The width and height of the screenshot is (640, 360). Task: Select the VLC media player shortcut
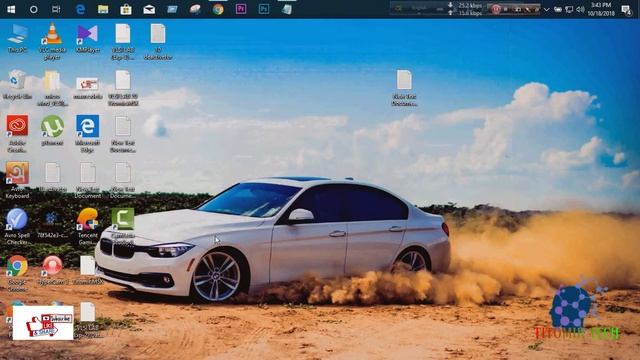point(52,42)
